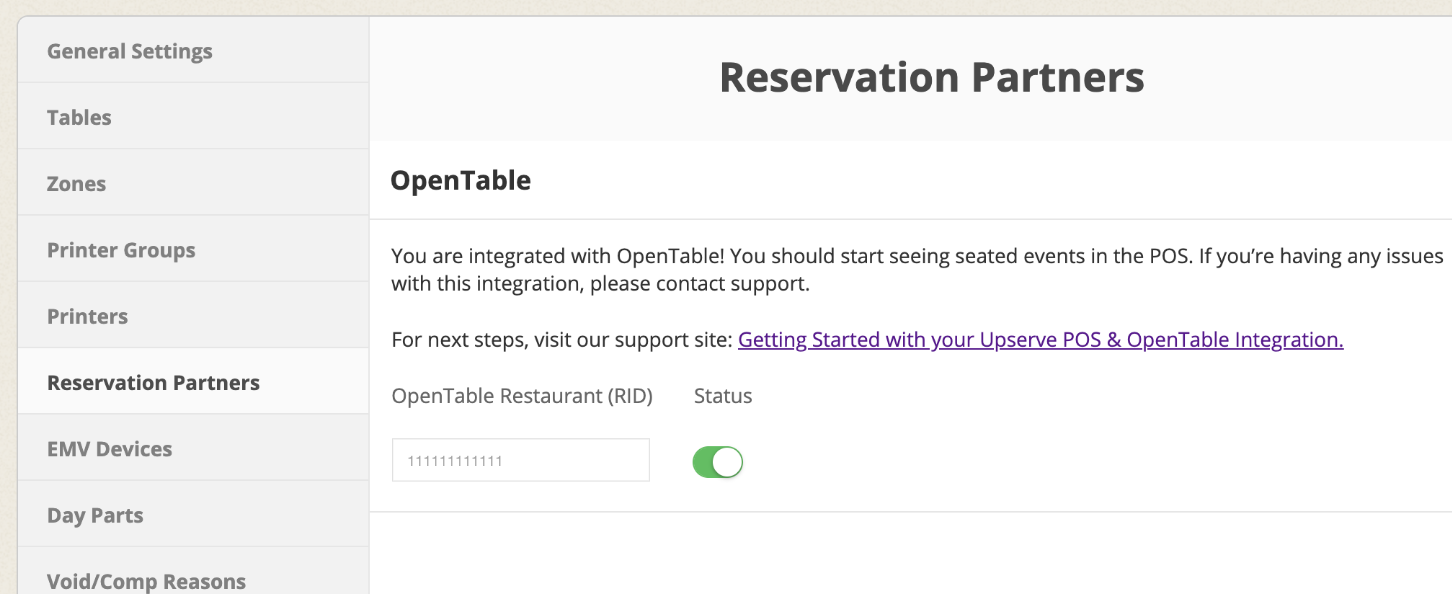1452x594 pixels.
Task: Click the highlighted Reservation Partners sidebar entry
Action: 153,381
